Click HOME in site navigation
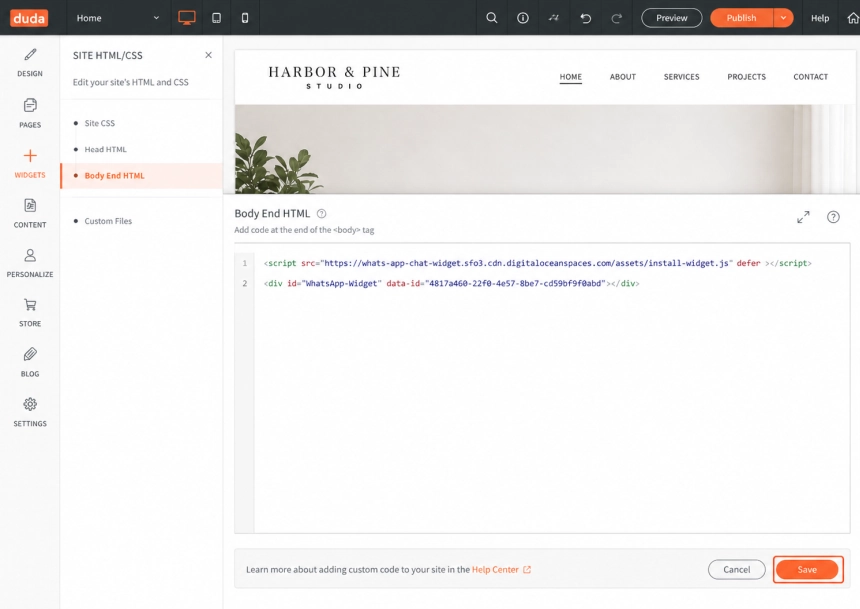Viewport: 860px width, 609px height. tap(570, 77)
